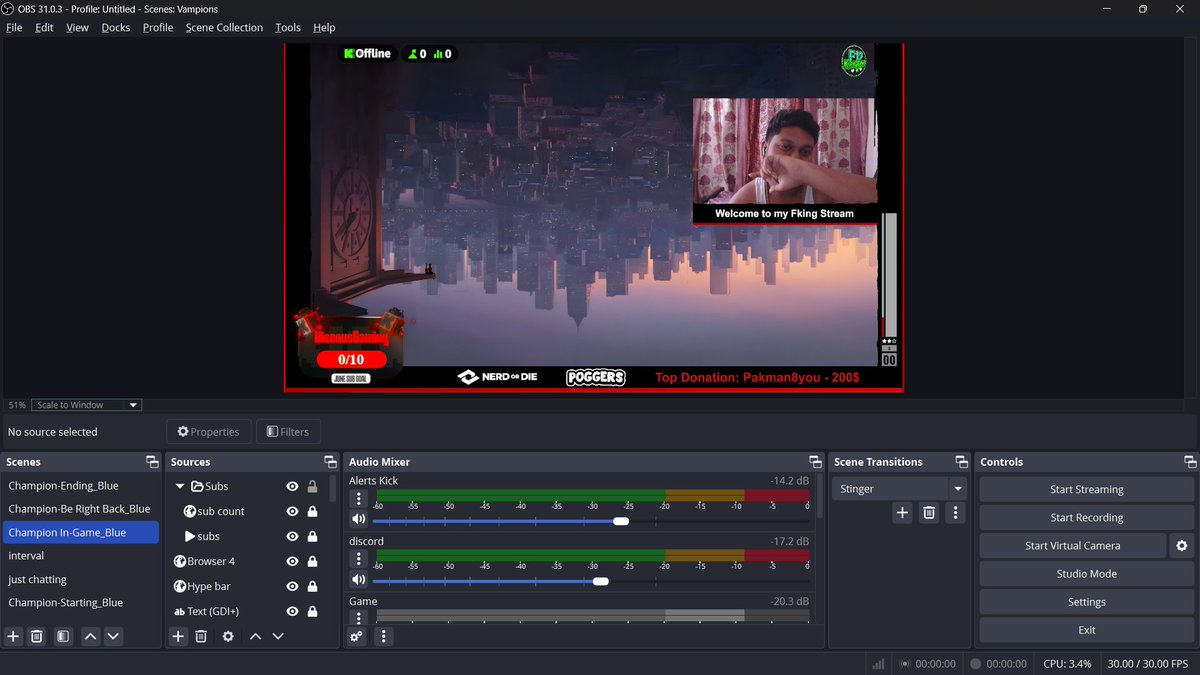The image size is (1200, 675).
Task: Lock the Subs group
Action: 312,487
